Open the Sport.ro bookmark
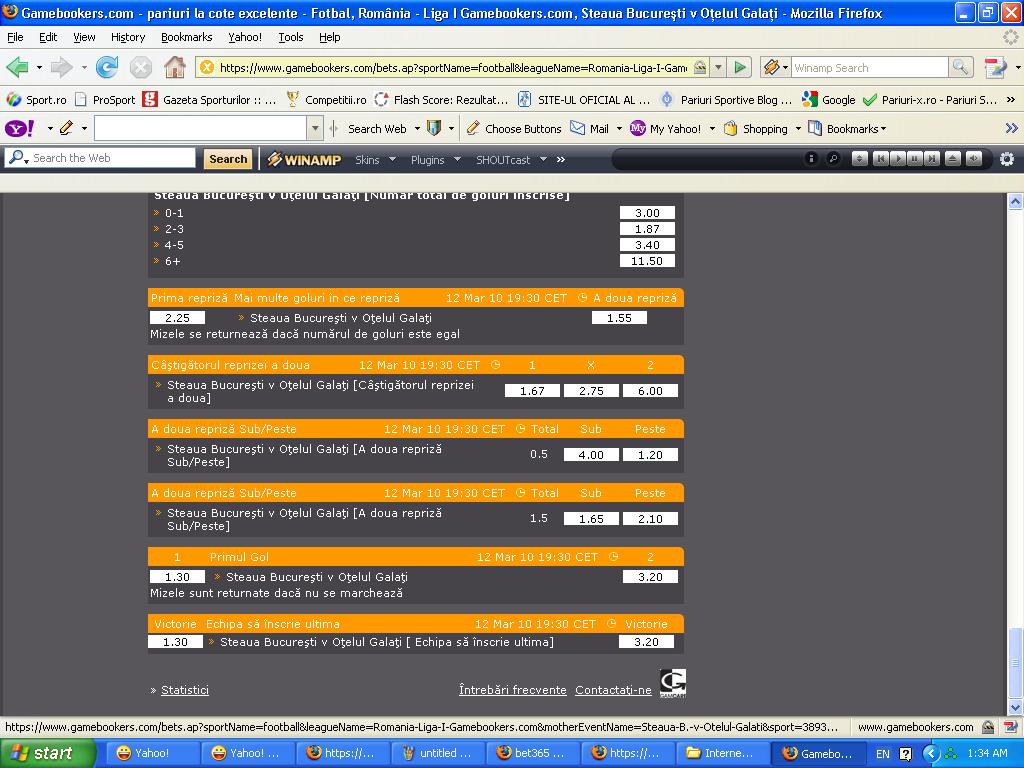 (x=37, y=100)
